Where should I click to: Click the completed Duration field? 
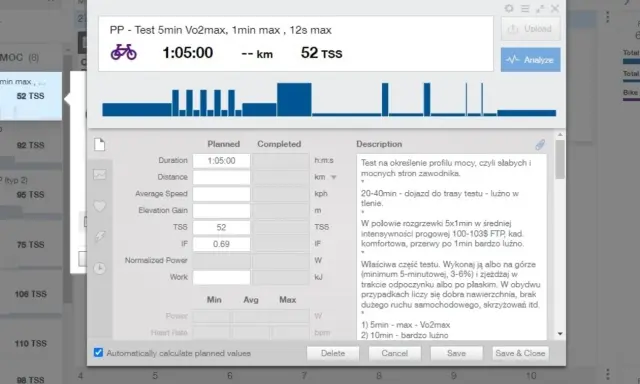tap(280, 161)
